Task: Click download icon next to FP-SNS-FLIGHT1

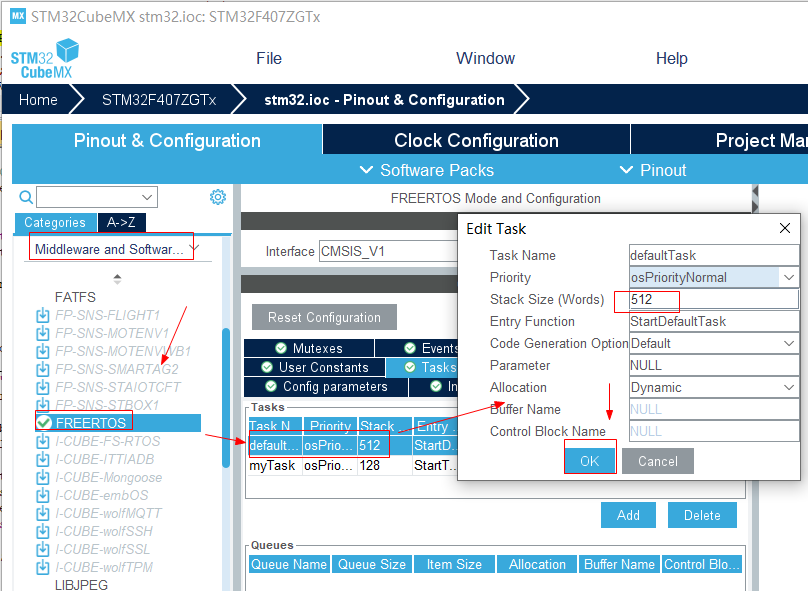Action: click(43, 315)
